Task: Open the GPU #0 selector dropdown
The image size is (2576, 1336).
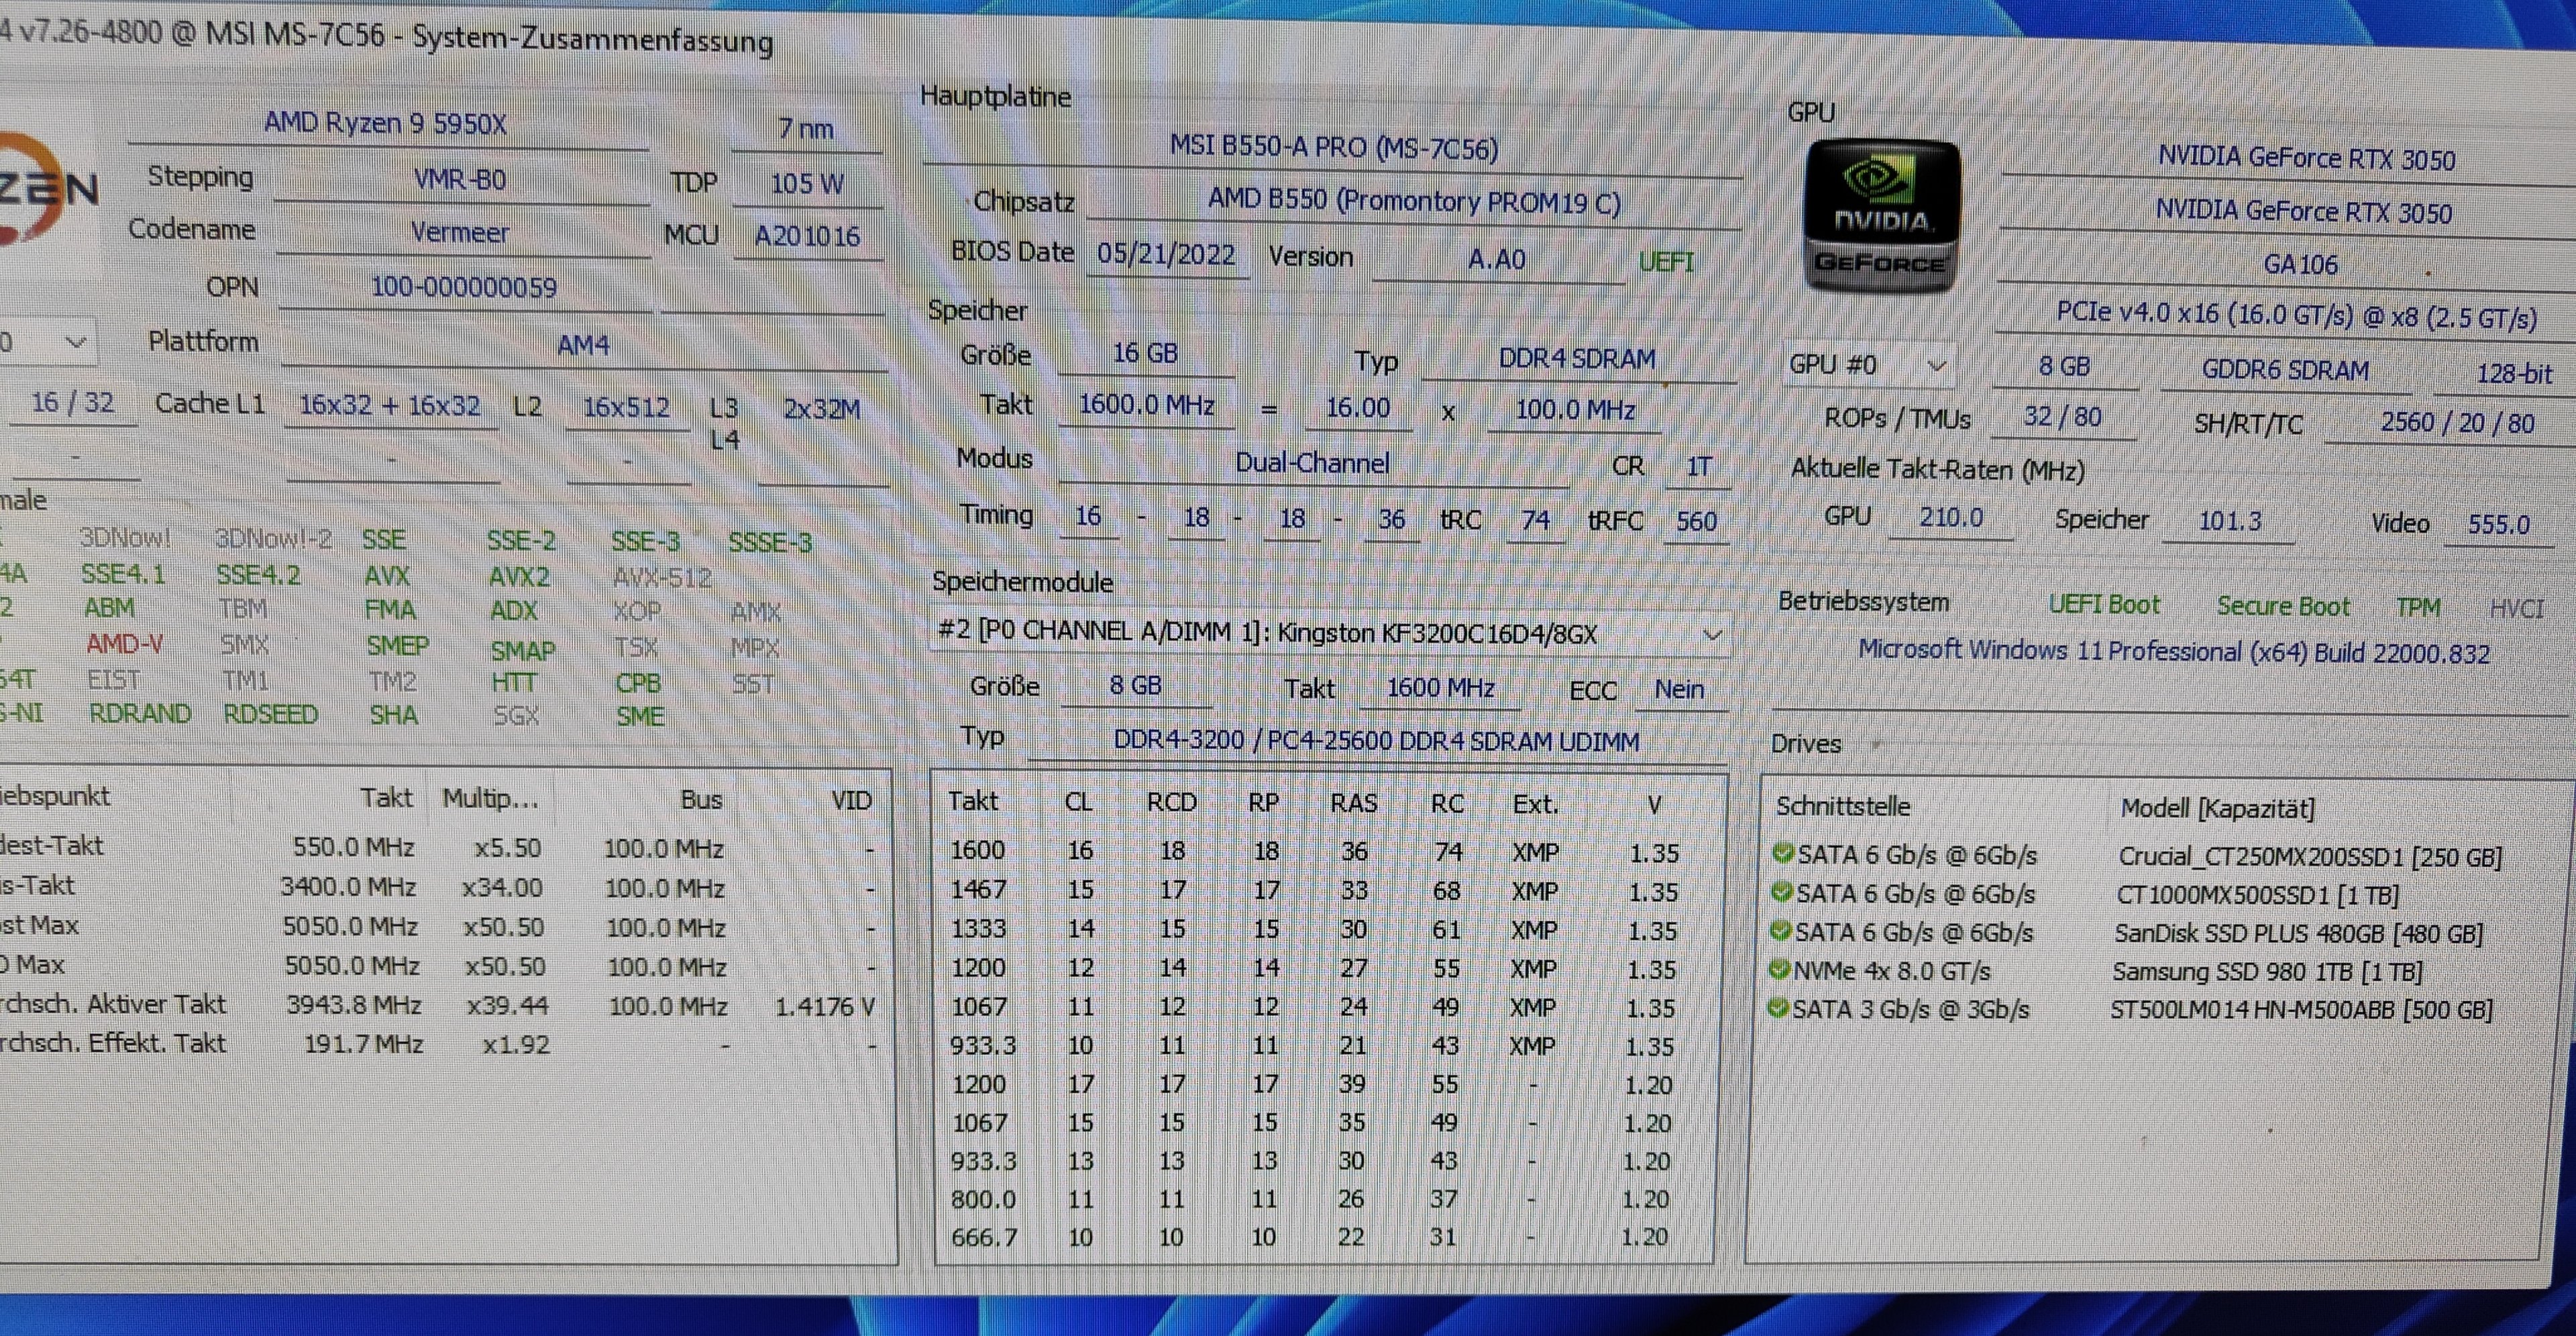Action: [x=1935, y=366]
